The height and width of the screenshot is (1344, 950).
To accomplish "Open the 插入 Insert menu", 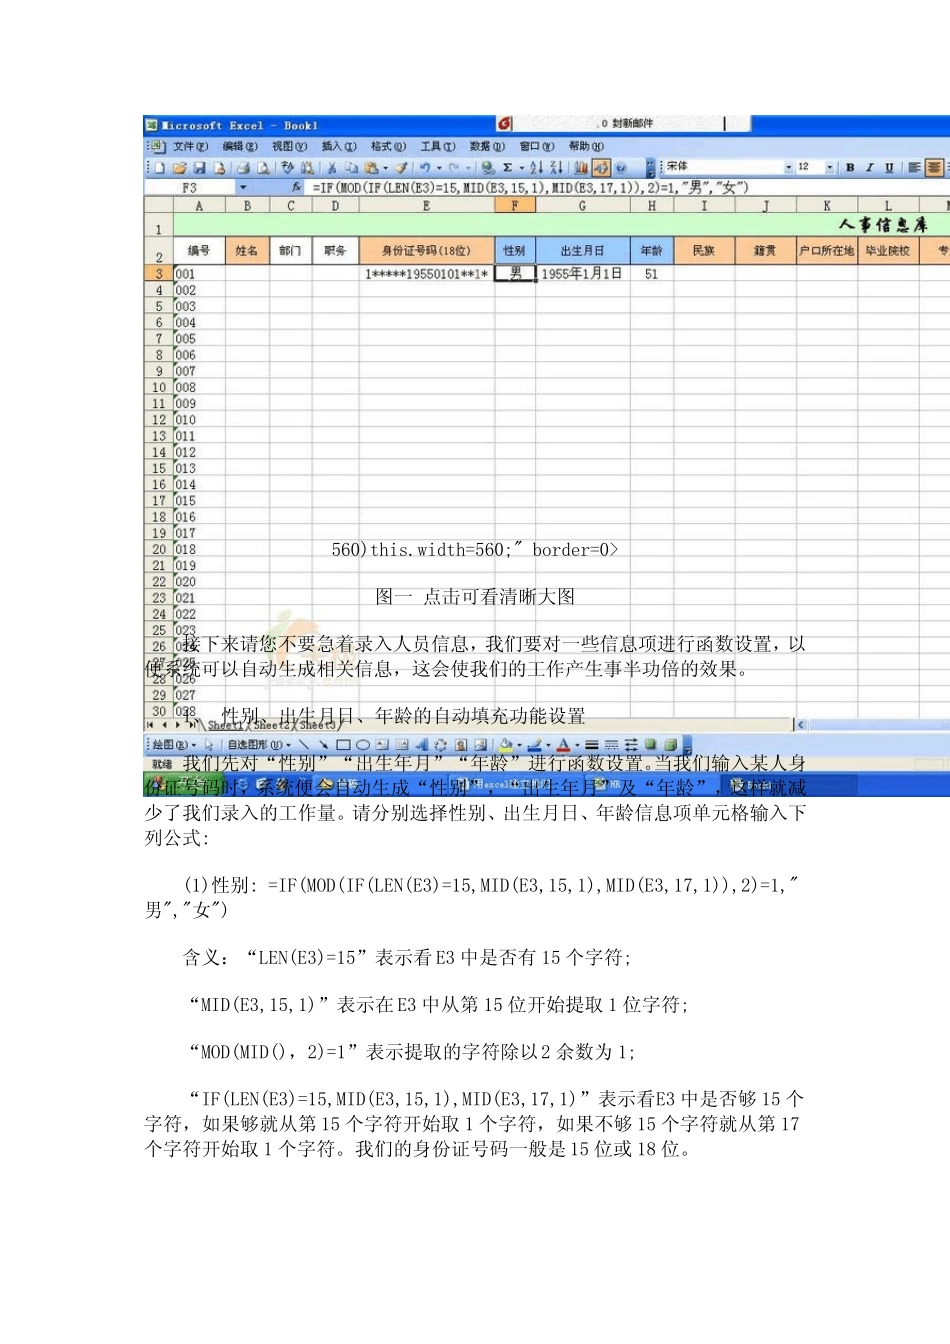I will coord(338,146).
